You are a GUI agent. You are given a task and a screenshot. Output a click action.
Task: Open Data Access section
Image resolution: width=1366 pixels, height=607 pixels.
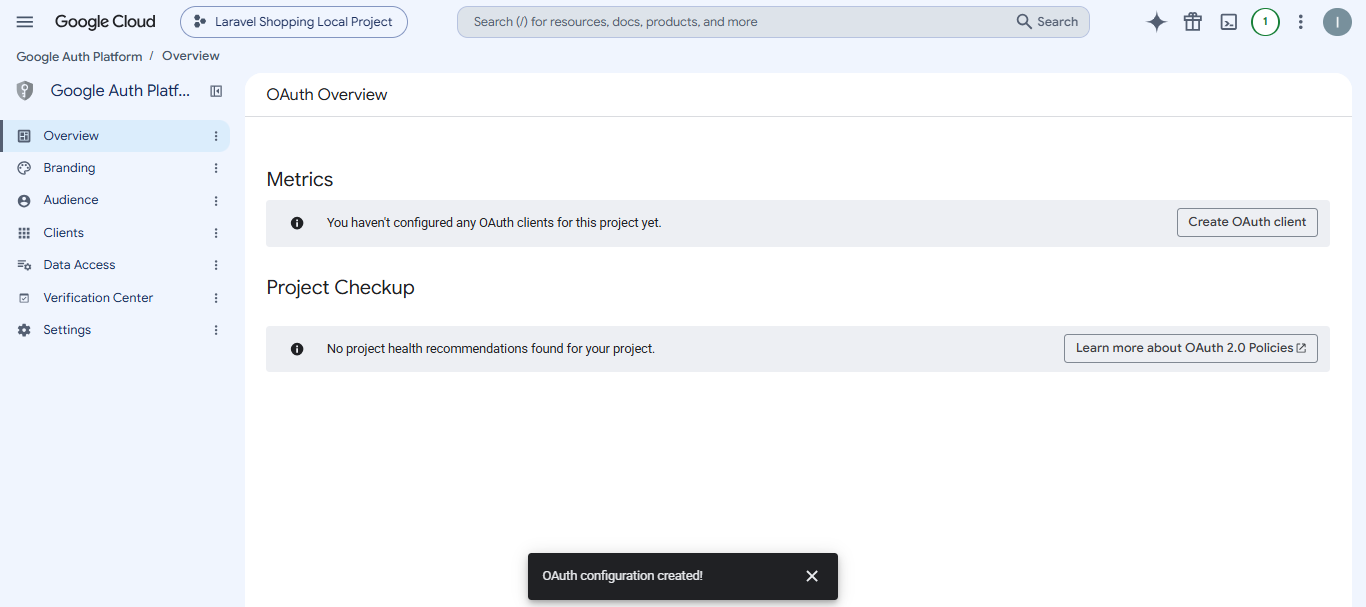(x=115, y=265)
